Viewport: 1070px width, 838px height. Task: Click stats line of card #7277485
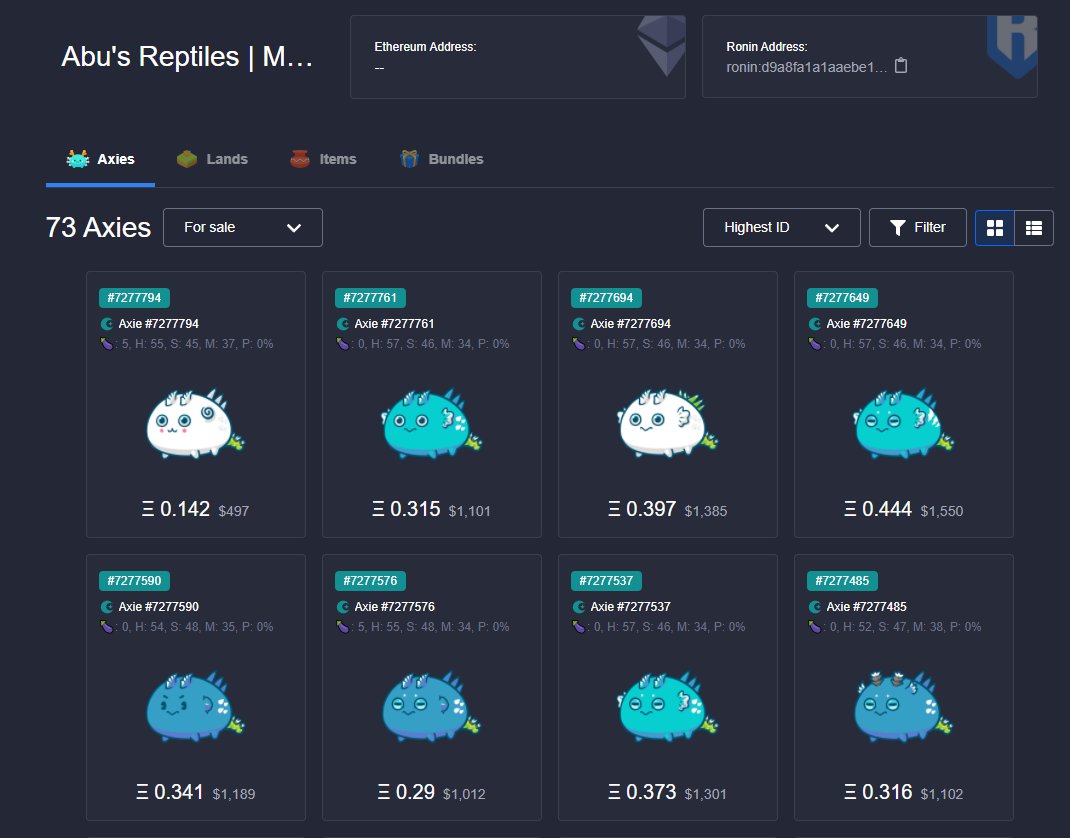coord(895,627)
